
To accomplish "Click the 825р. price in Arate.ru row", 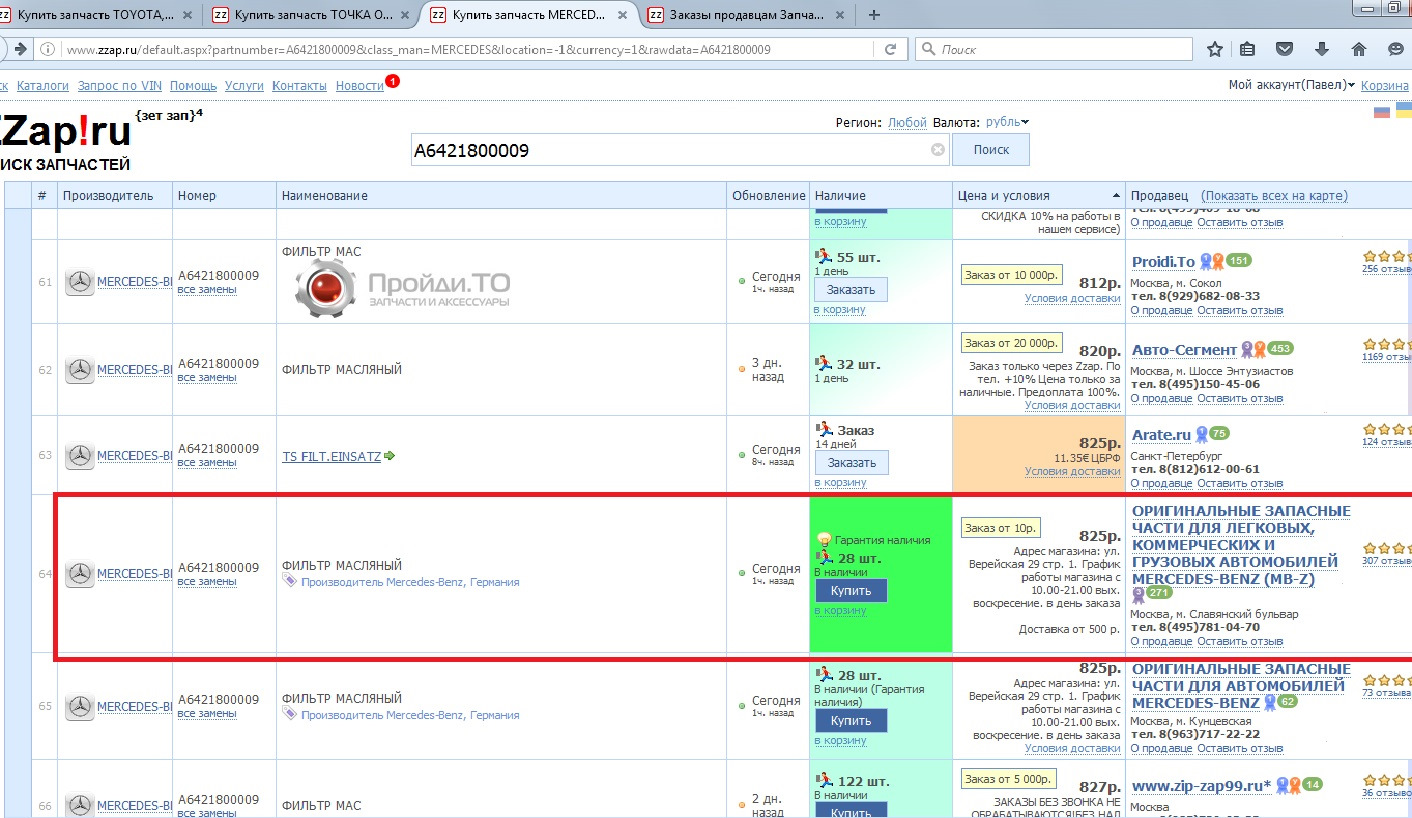I will coord(1100,443).
